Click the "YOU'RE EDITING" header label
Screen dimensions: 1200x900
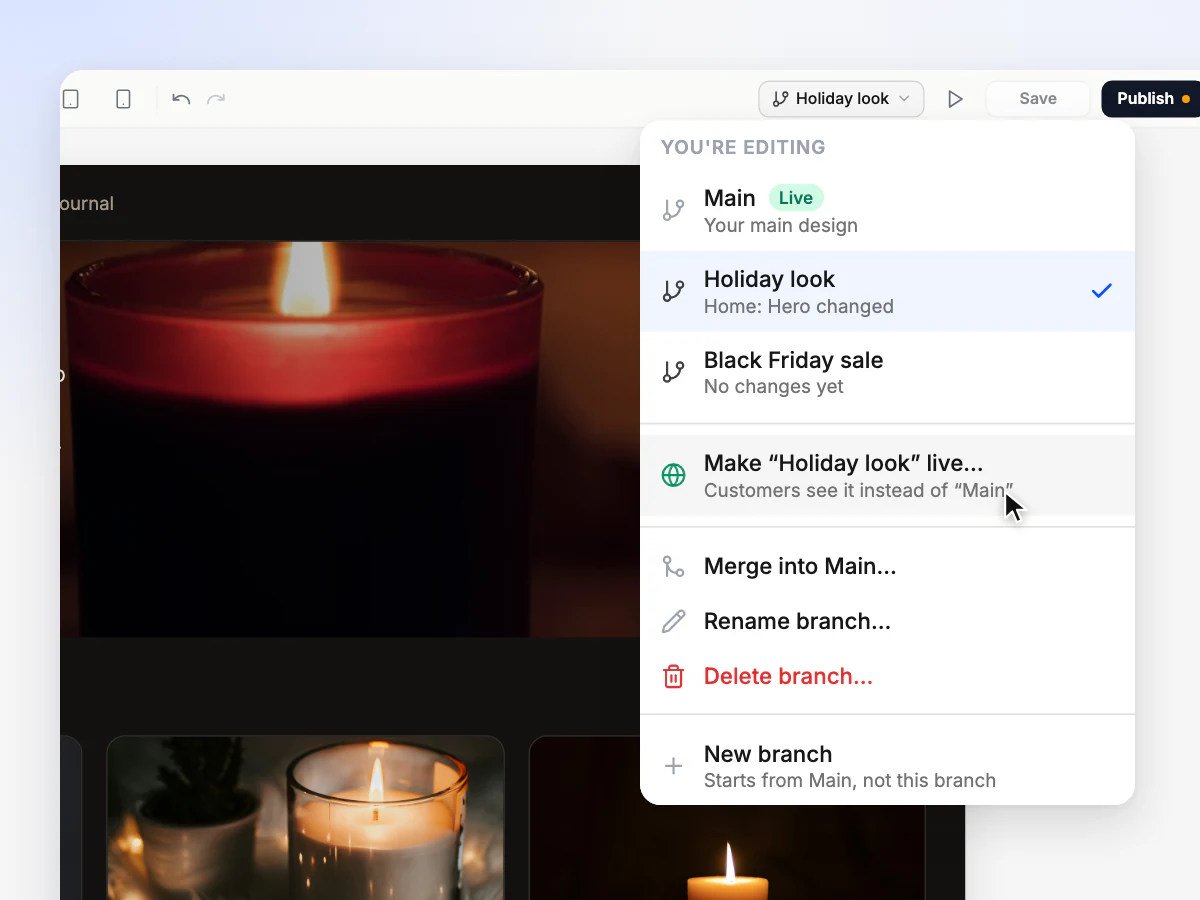point(743,147)
